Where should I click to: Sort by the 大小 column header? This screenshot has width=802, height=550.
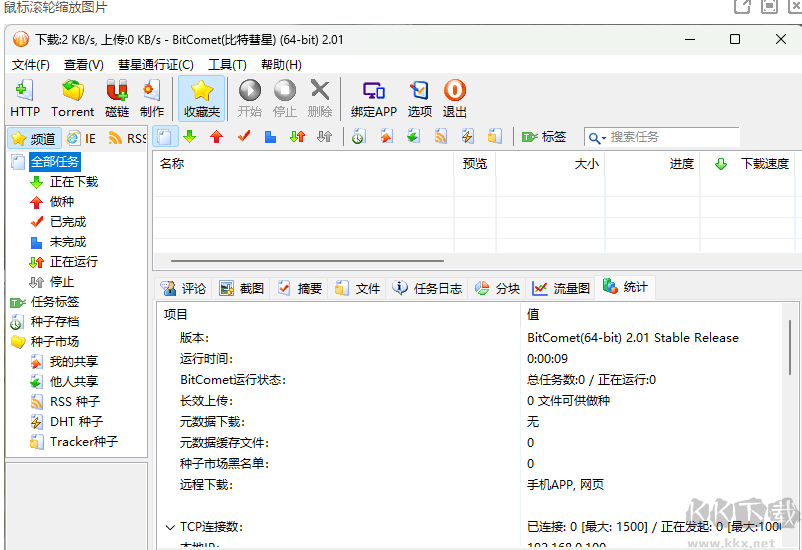[x=551, y=164]
